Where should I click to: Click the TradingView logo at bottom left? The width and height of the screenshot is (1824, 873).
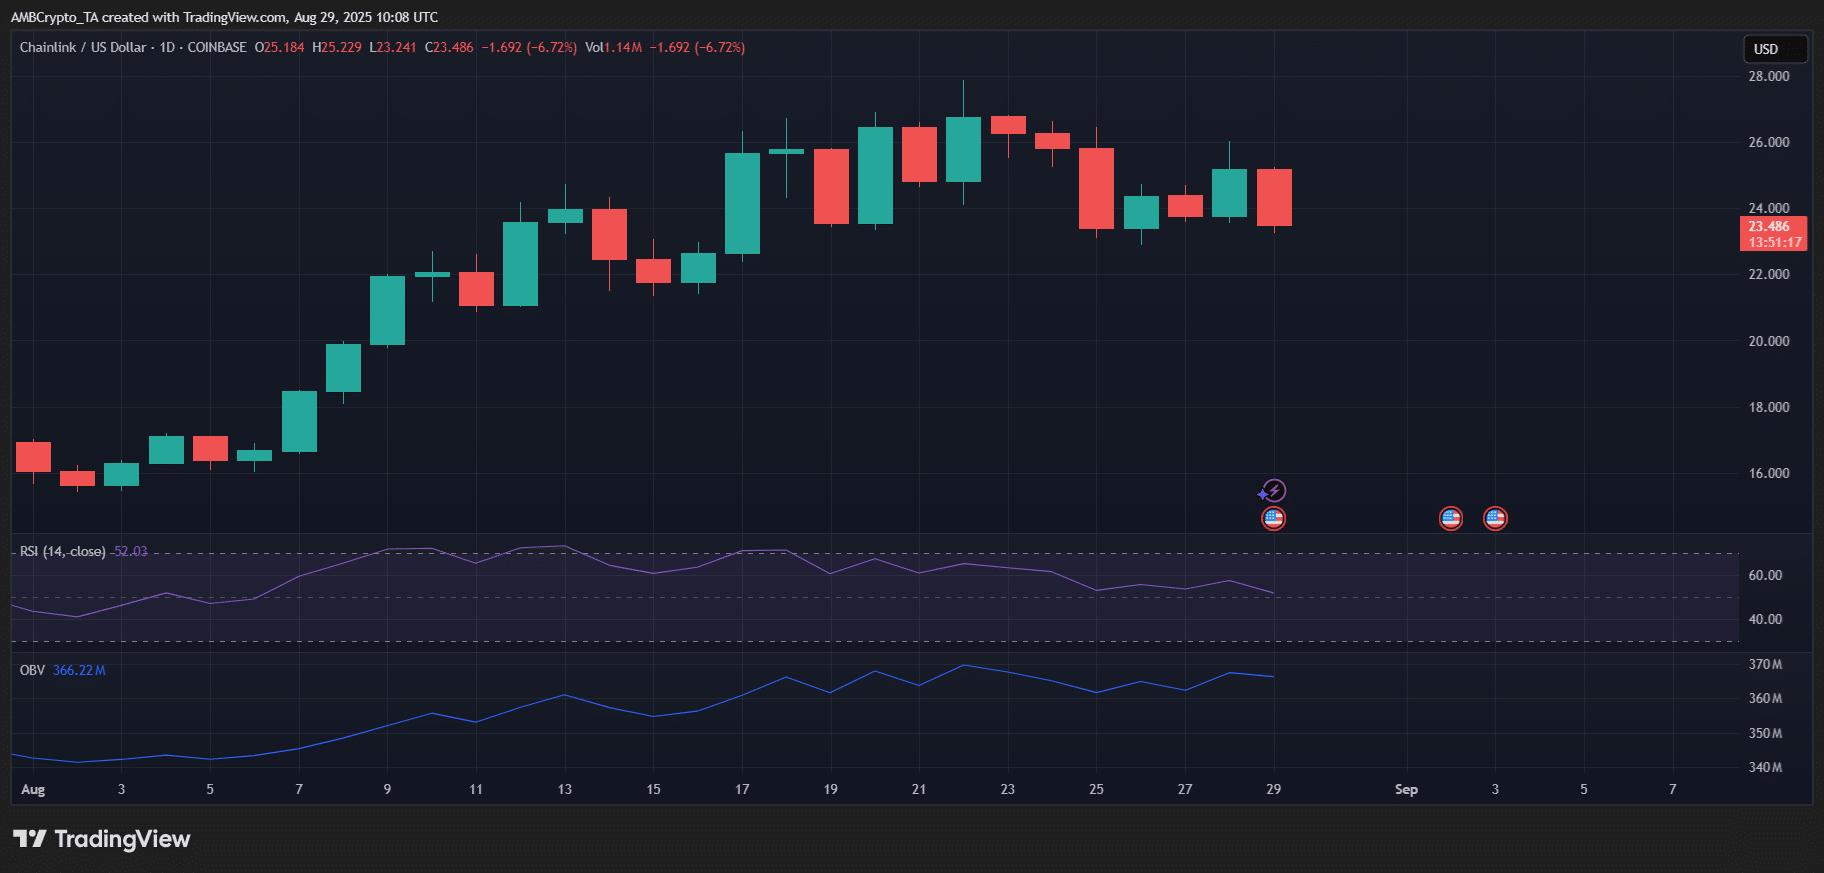click(101, 839)
